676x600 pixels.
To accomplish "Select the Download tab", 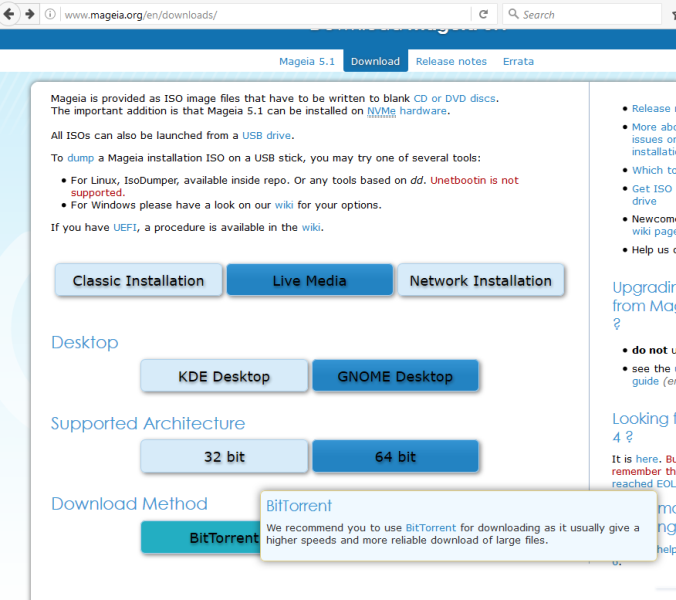I will point(375,61).
